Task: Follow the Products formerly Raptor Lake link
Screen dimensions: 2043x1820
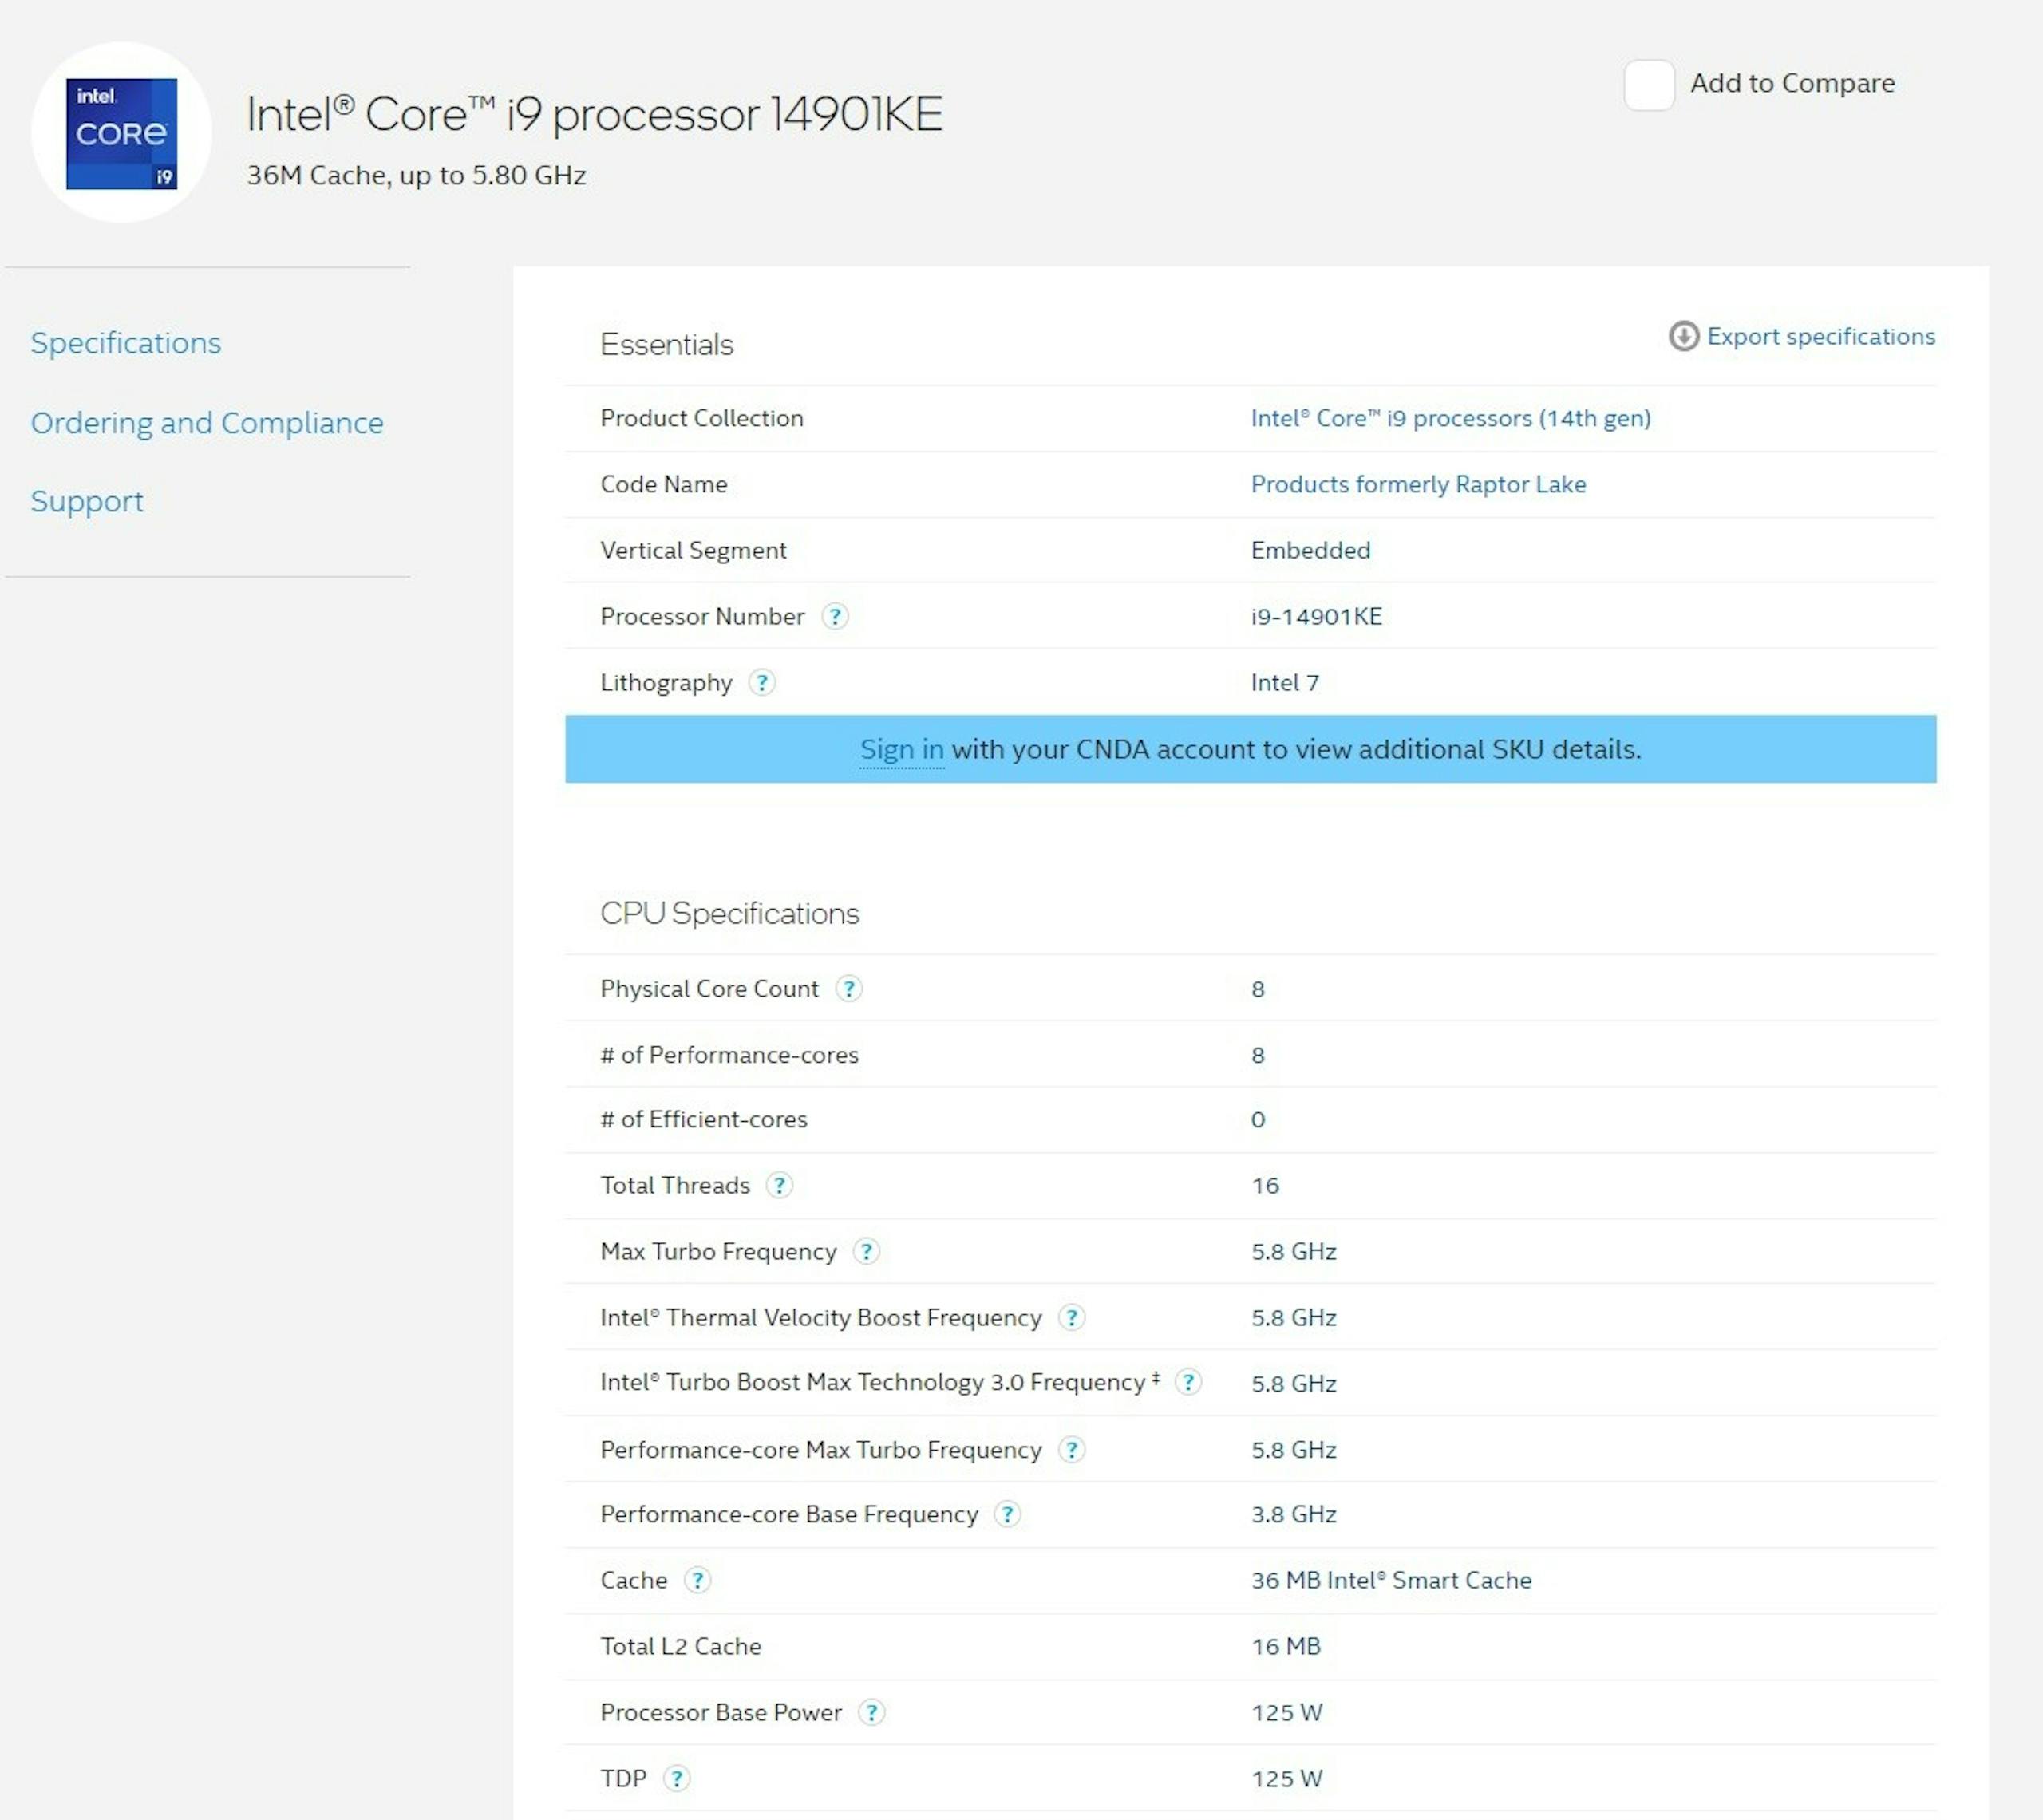Action: (x=1418, y=484)
